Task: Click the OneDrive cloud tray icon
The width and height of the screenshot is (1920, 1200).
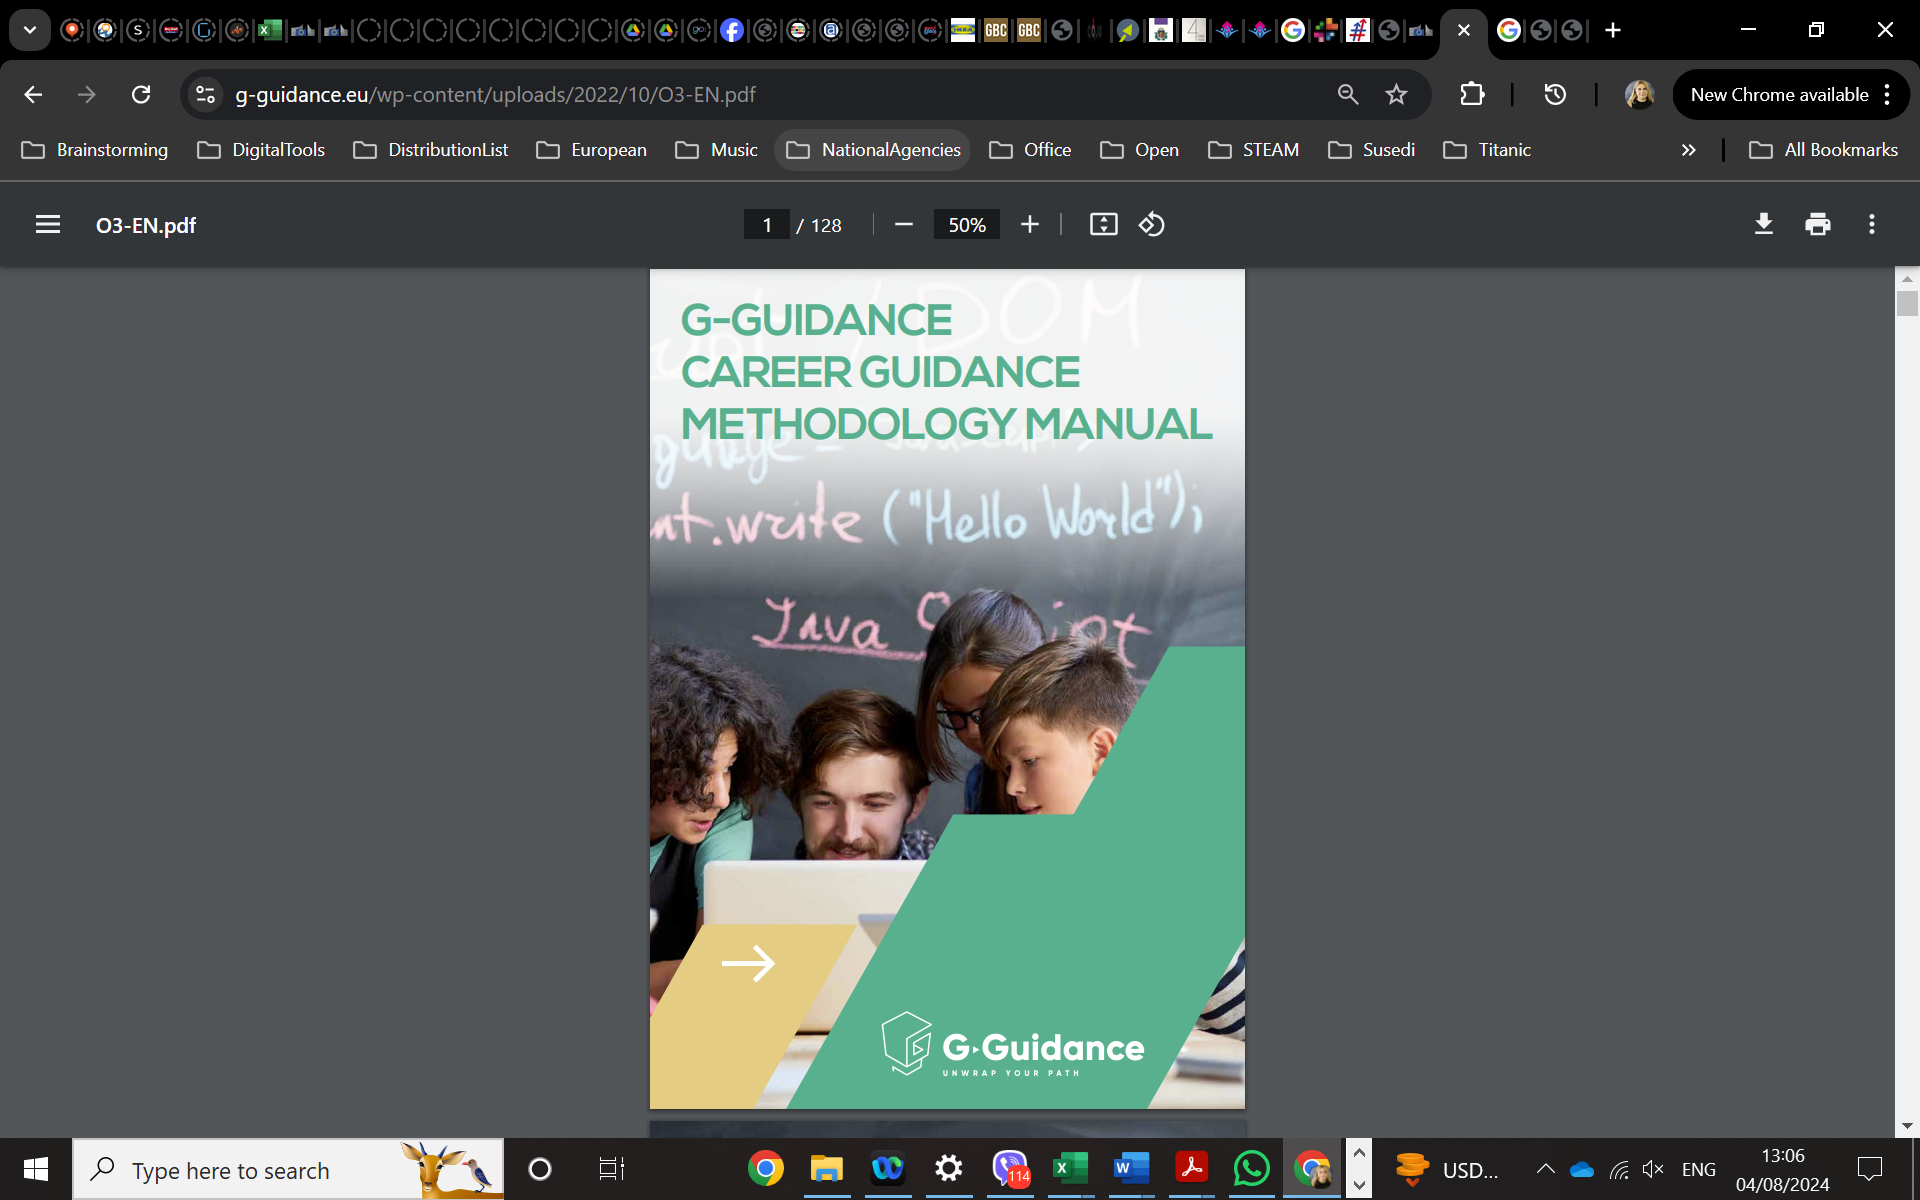Action: click(x=1582, y=1169)
